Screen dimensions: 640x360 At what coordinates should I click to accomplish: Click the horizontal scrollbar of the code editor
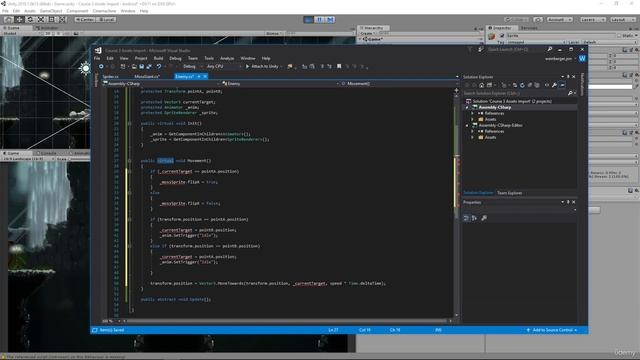pos(288,321)
